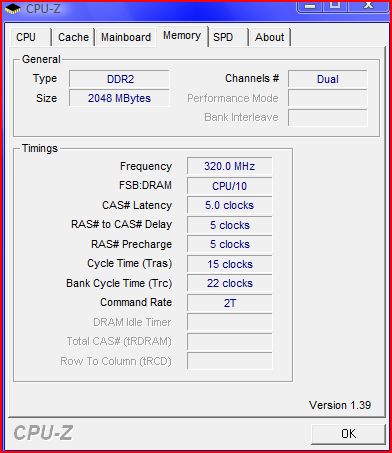Click the CPU-Z chip icon in title bar
The image size is (392, 453).
(13, 9)
